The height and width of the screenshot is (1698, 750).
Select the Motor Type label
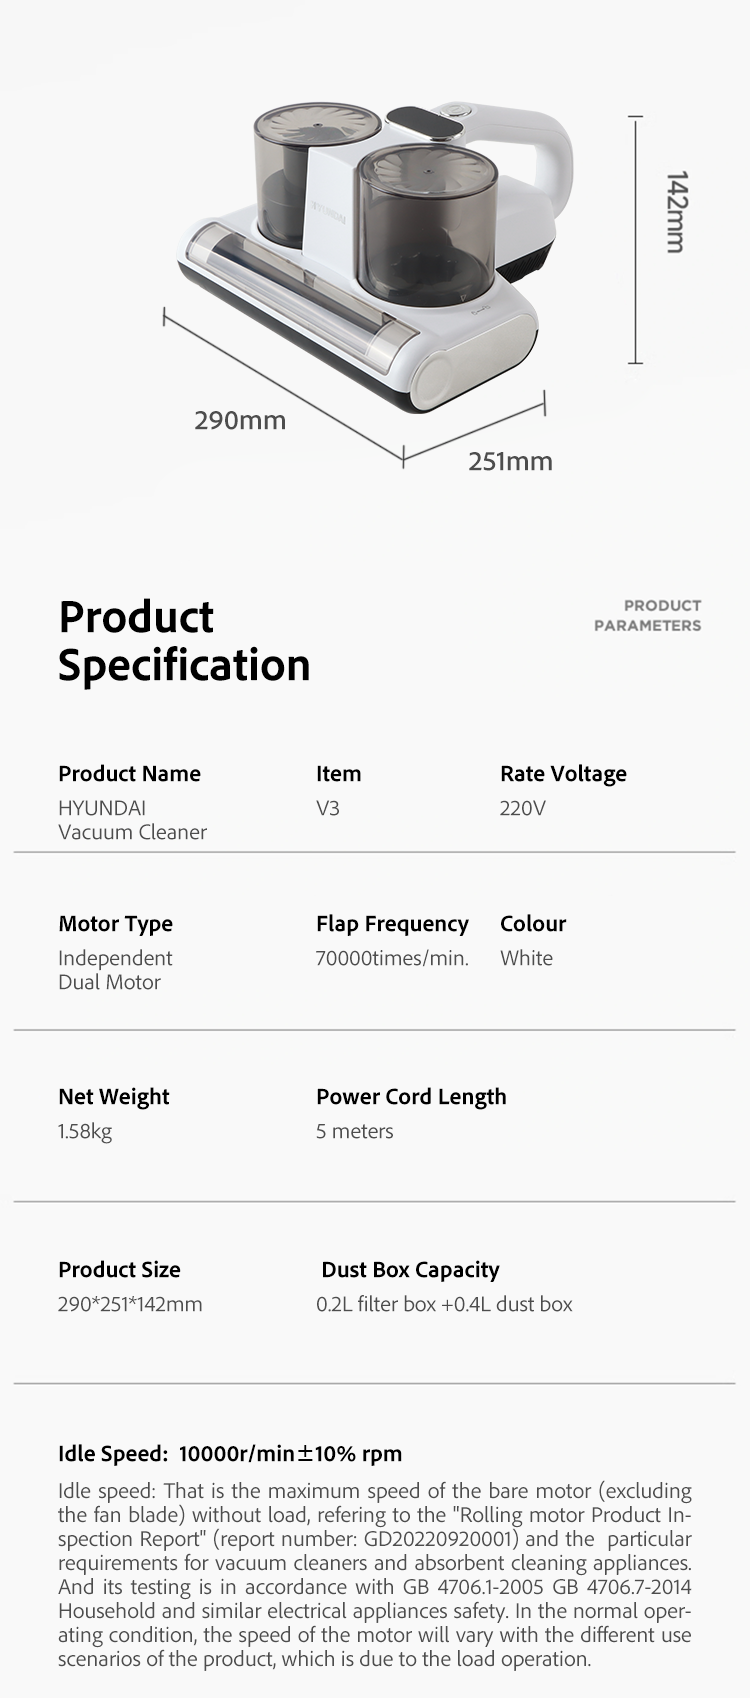(115, 923)
